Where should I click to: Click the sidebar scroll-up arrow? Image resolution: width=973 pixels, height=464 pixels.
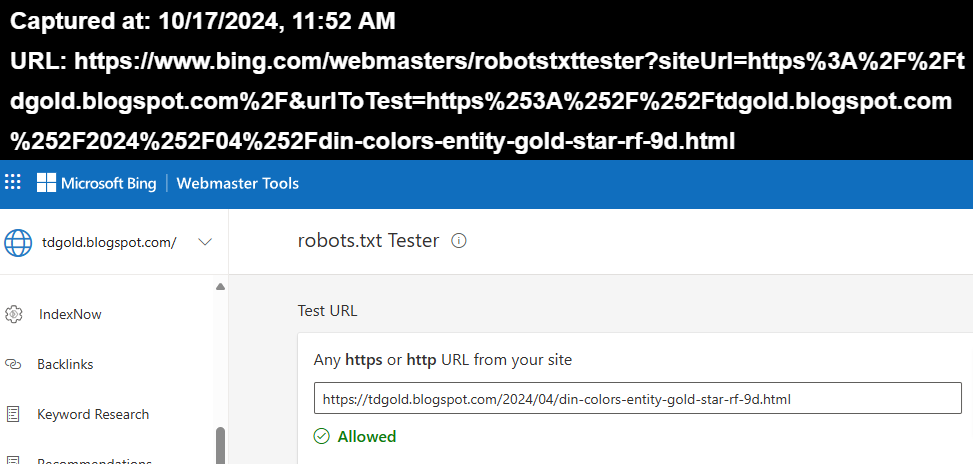tap(220, 288)
